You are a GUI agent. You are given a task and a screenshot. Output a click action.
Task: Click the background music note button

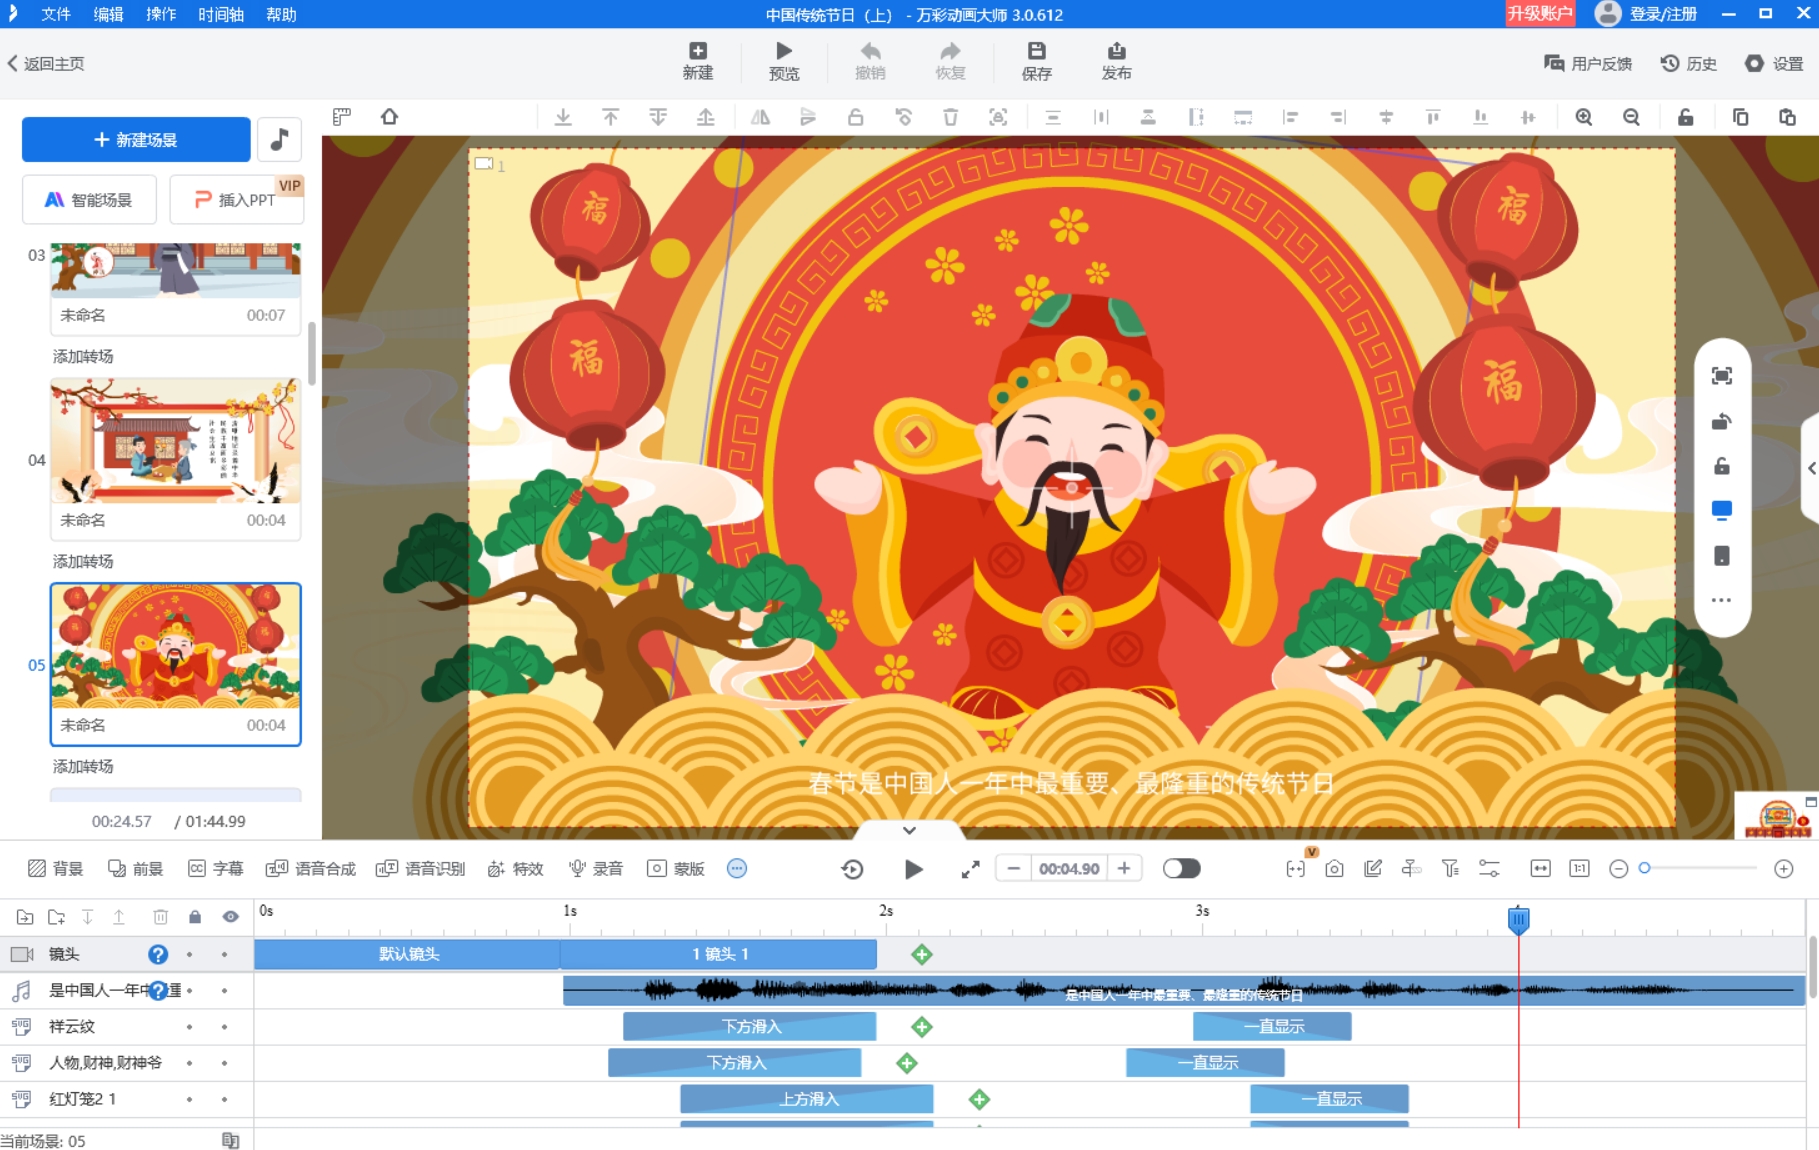point(279,139)
